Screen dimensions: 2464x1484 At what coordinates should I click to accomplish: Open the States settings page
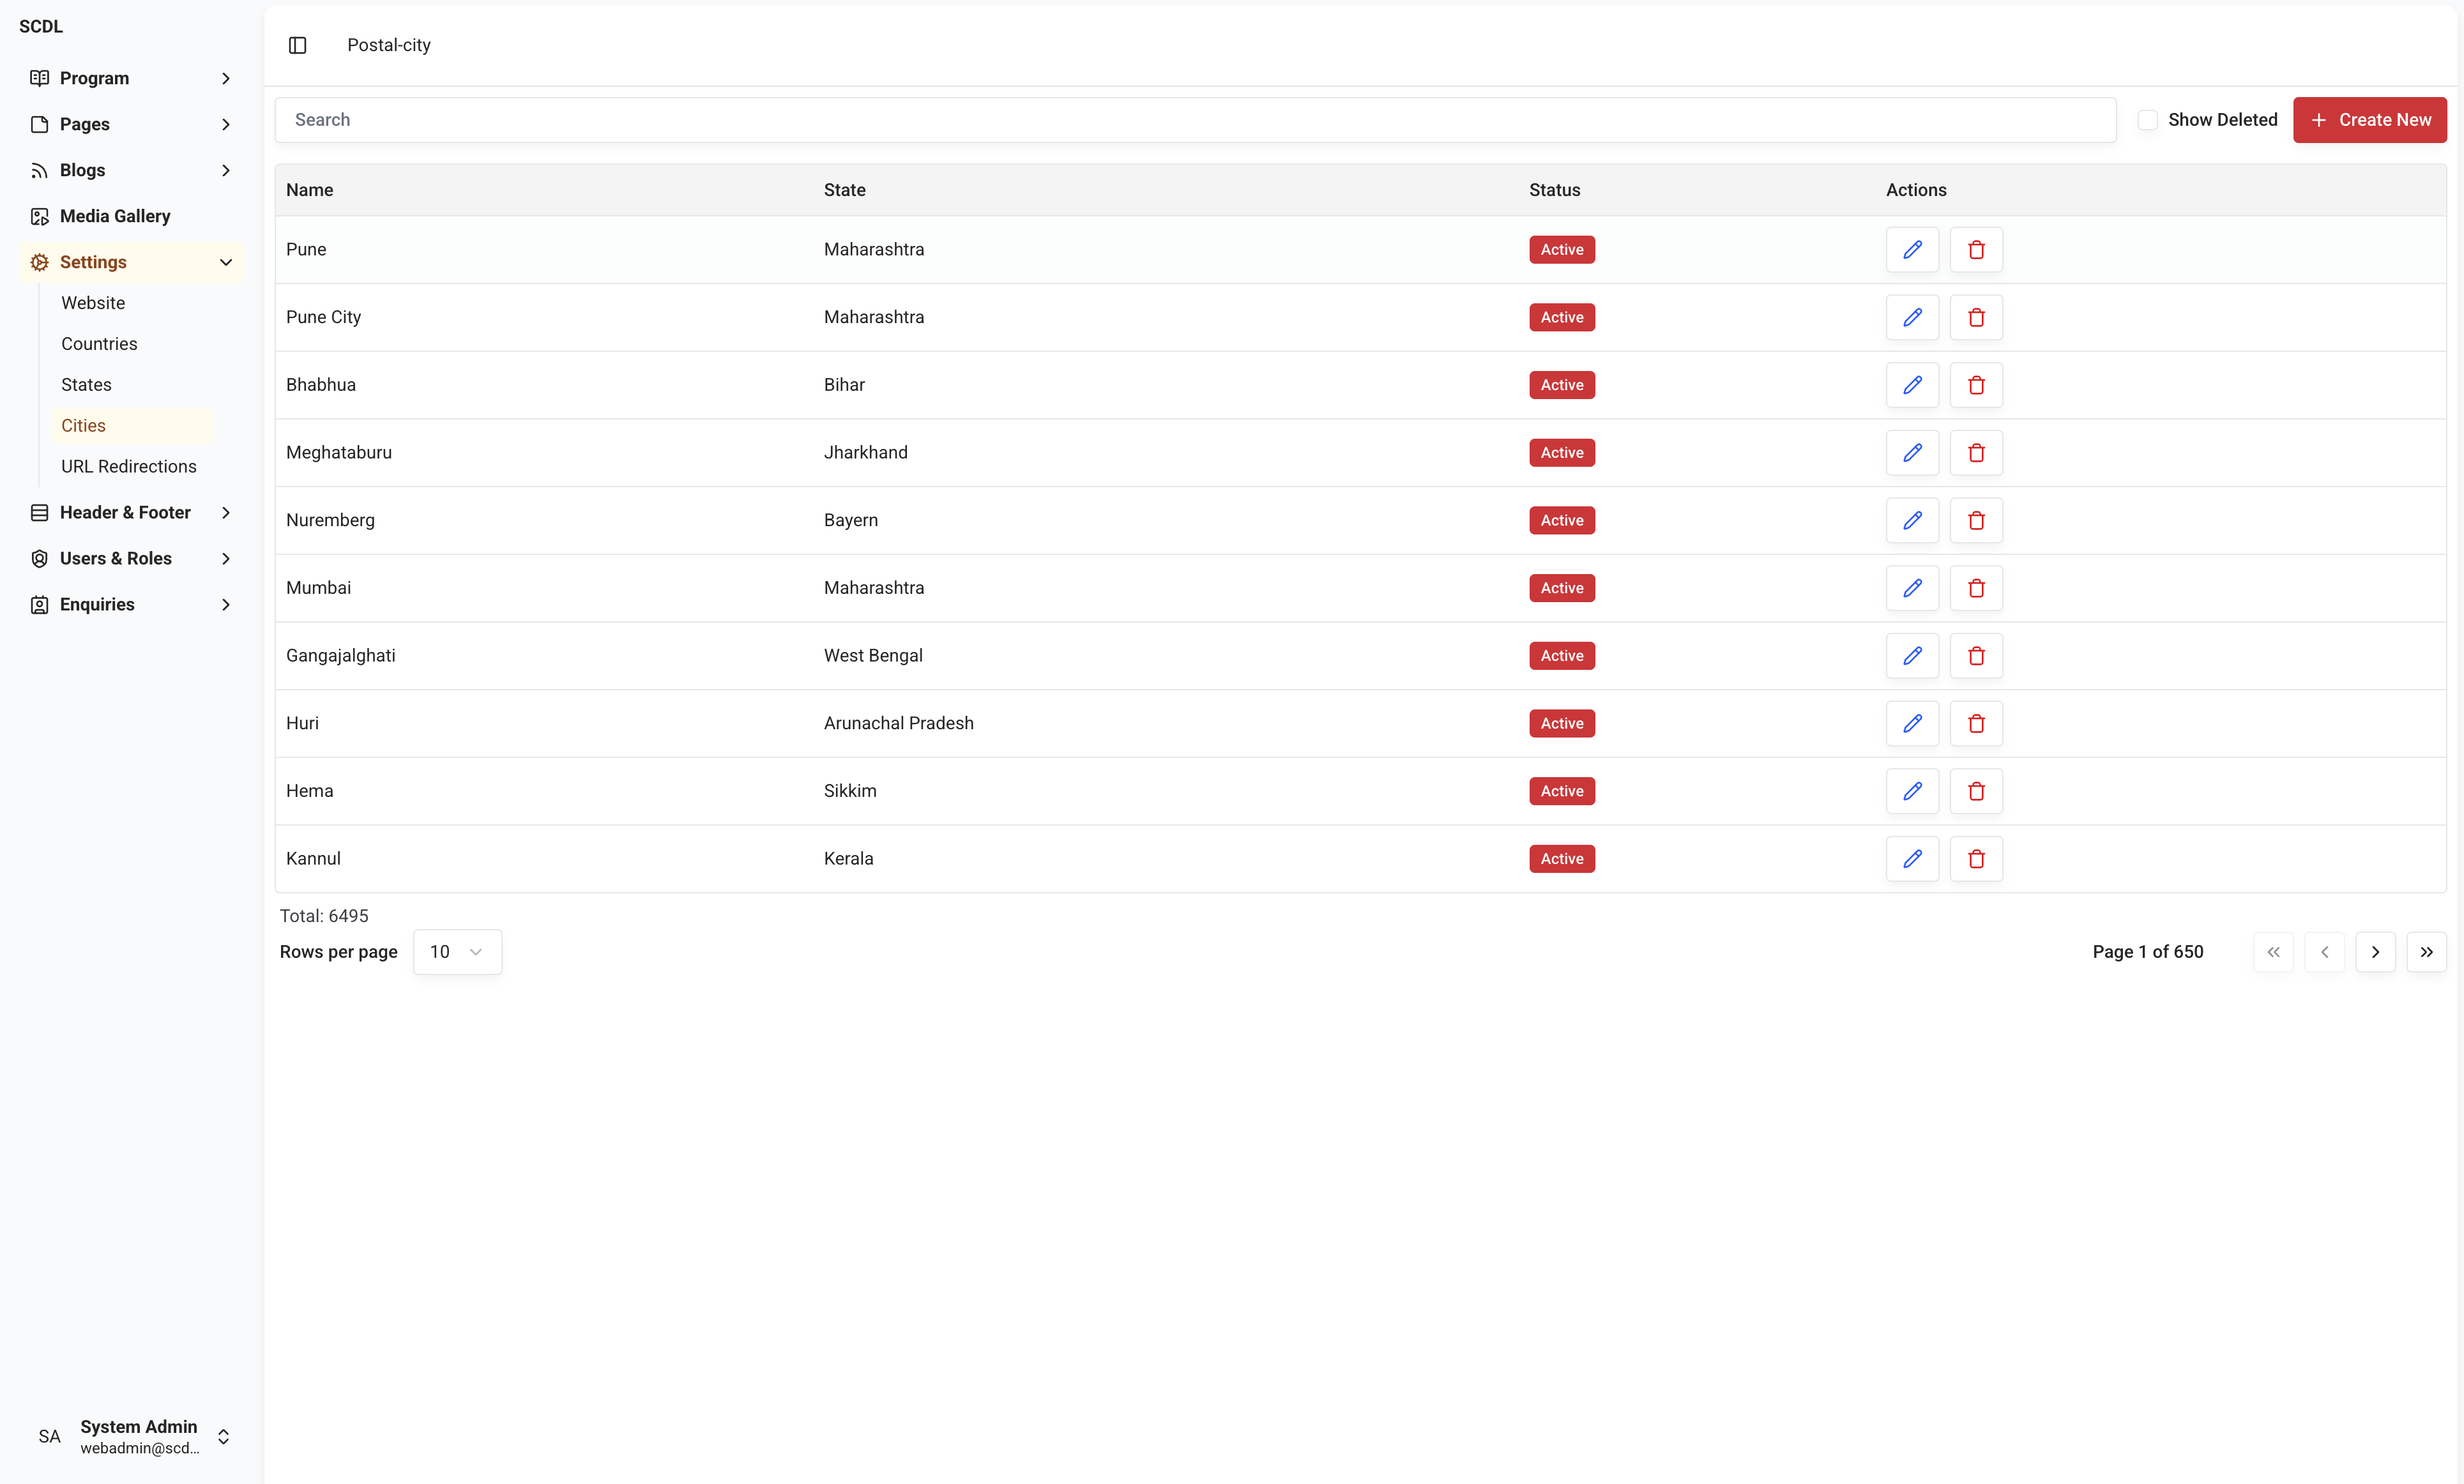(86, 385)
